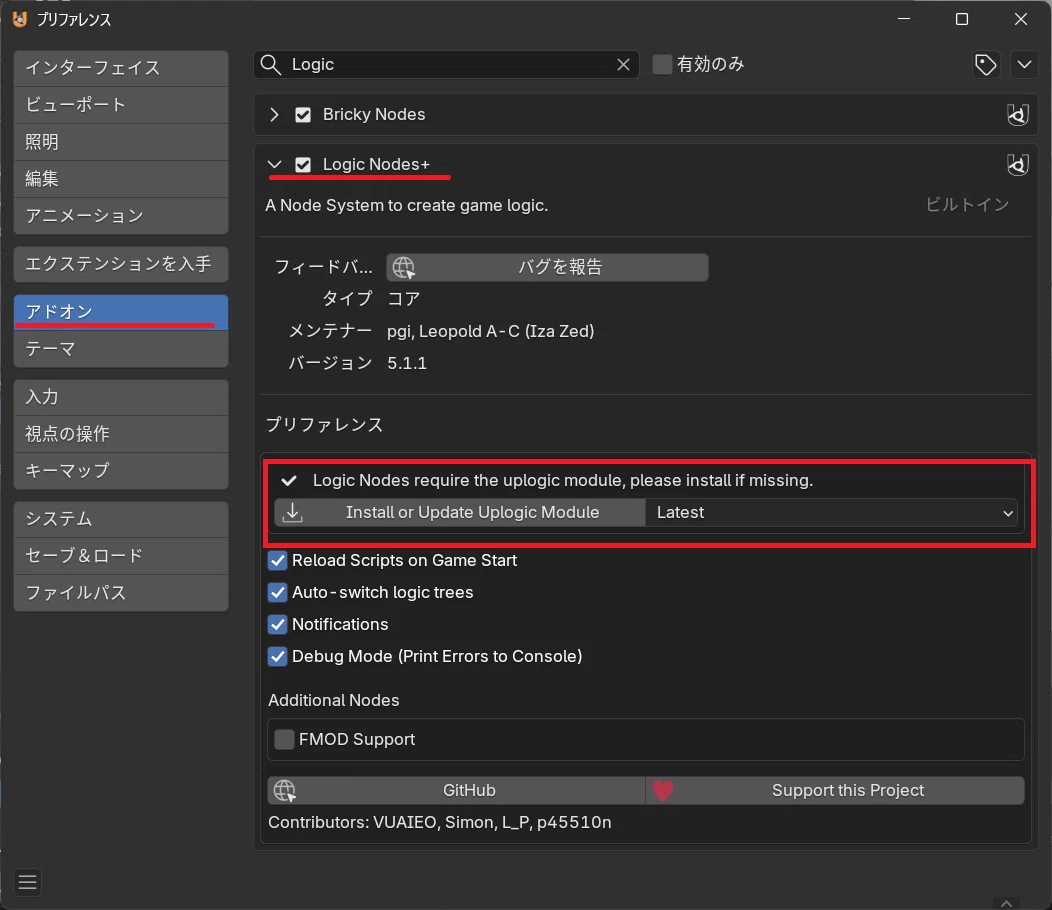This screenshot has height=910, width=1052.
Task: Click the description A Node System text
Action: (x=407, y=205)
